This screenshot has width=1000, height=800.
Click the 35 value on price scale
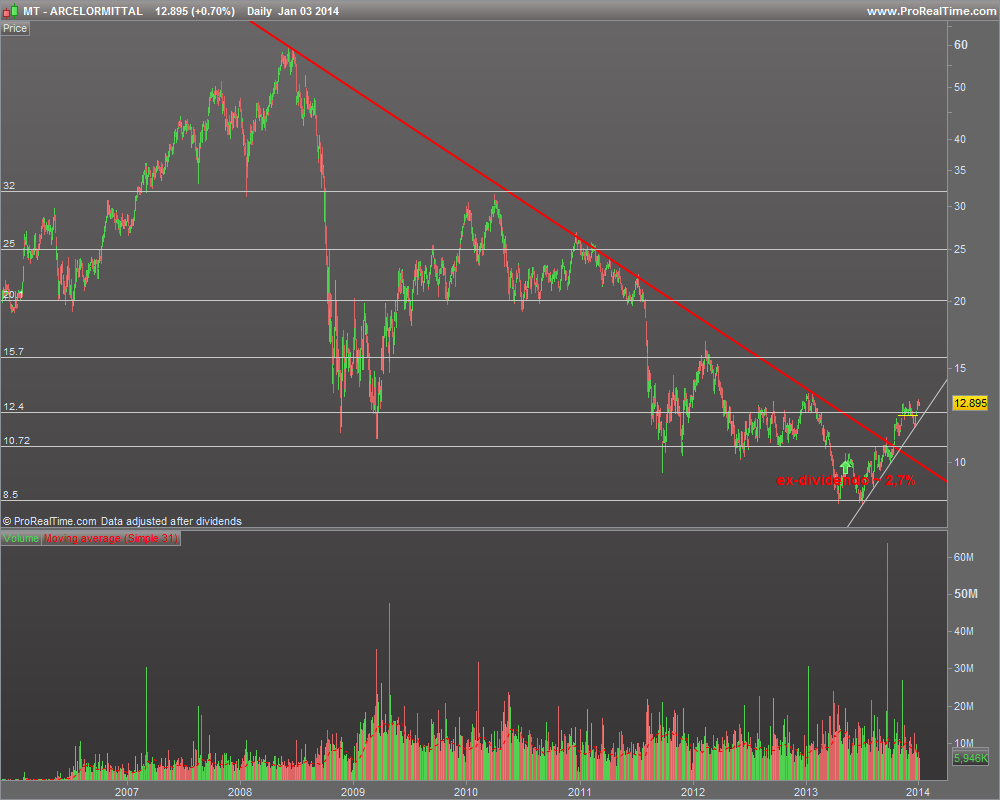[960, 171]
